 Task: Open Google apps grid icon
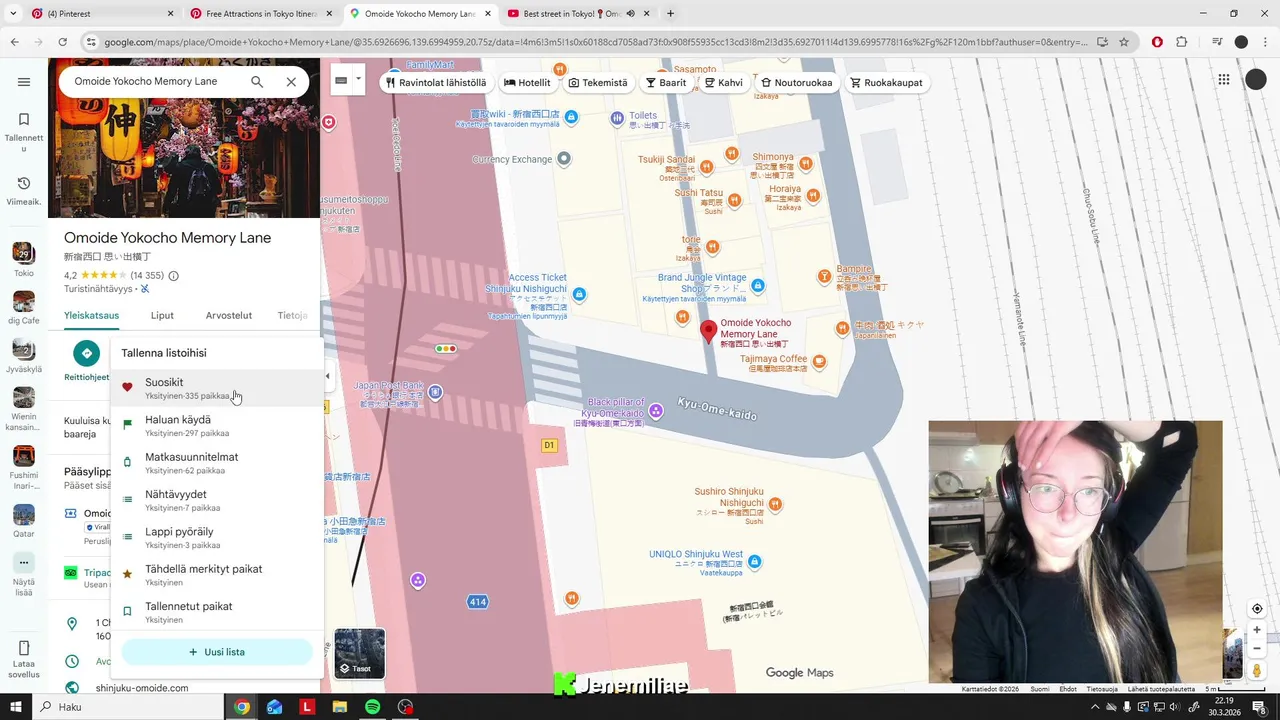[1223, 80]
